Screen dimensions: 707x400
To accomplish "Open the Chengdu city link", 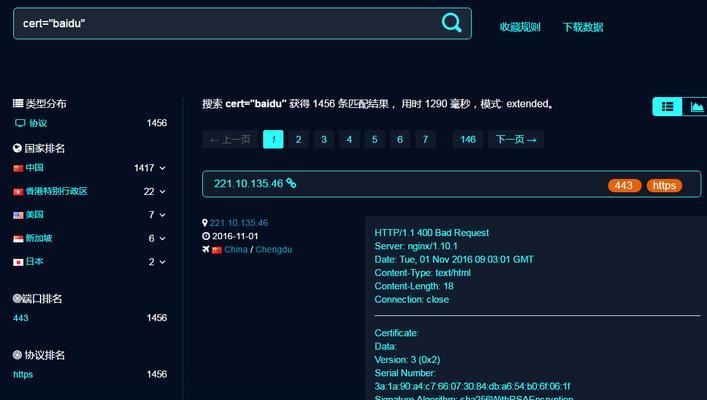I will (274, 249).
